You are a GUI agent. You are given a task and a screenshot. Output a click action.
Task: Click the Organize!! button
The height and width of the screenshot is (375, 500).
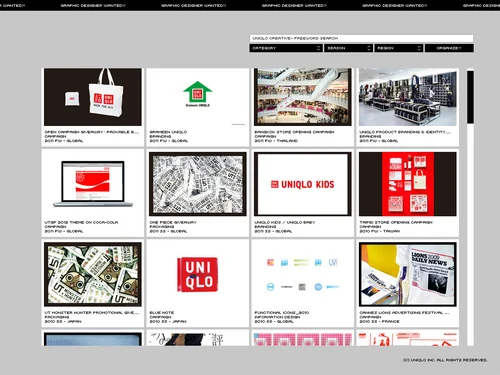click(449, 48)
